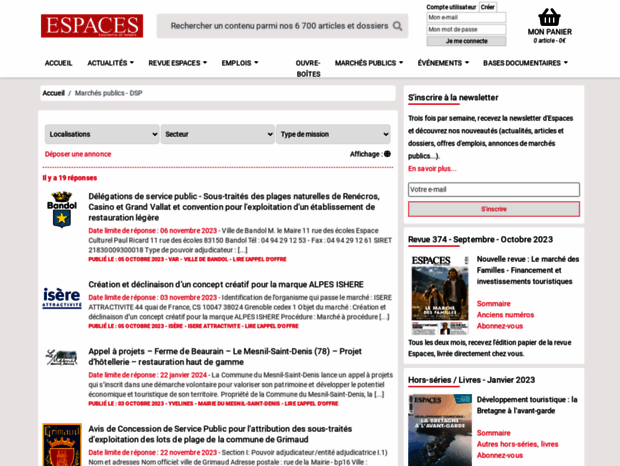620x466 pixels.
Task: Click the Marchés publics - DSP breadcrumb text
Action: pyautogui.click(x=108, y=93)
